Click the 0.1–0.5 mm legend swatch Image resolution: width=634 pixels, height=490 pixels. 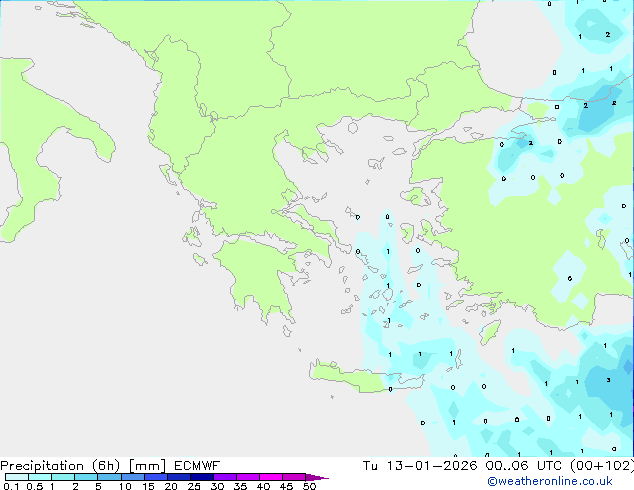[17, 477]
